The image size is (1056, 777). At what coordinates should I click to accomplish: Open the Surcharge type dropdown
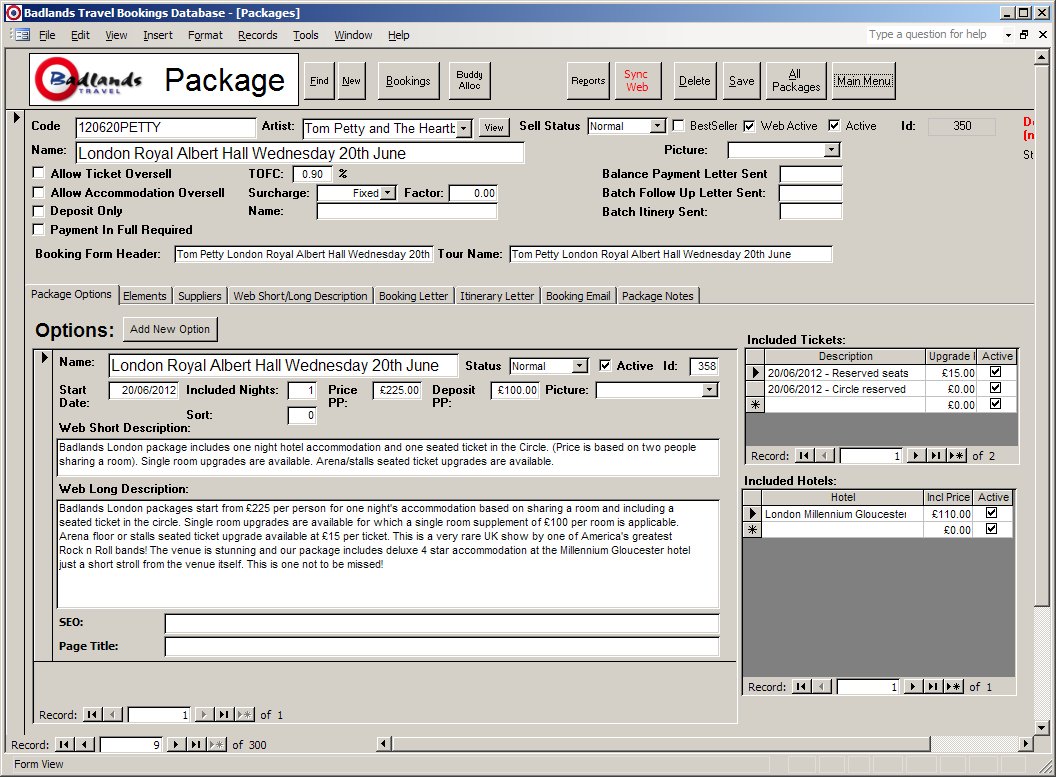click(x=388, y=193)
